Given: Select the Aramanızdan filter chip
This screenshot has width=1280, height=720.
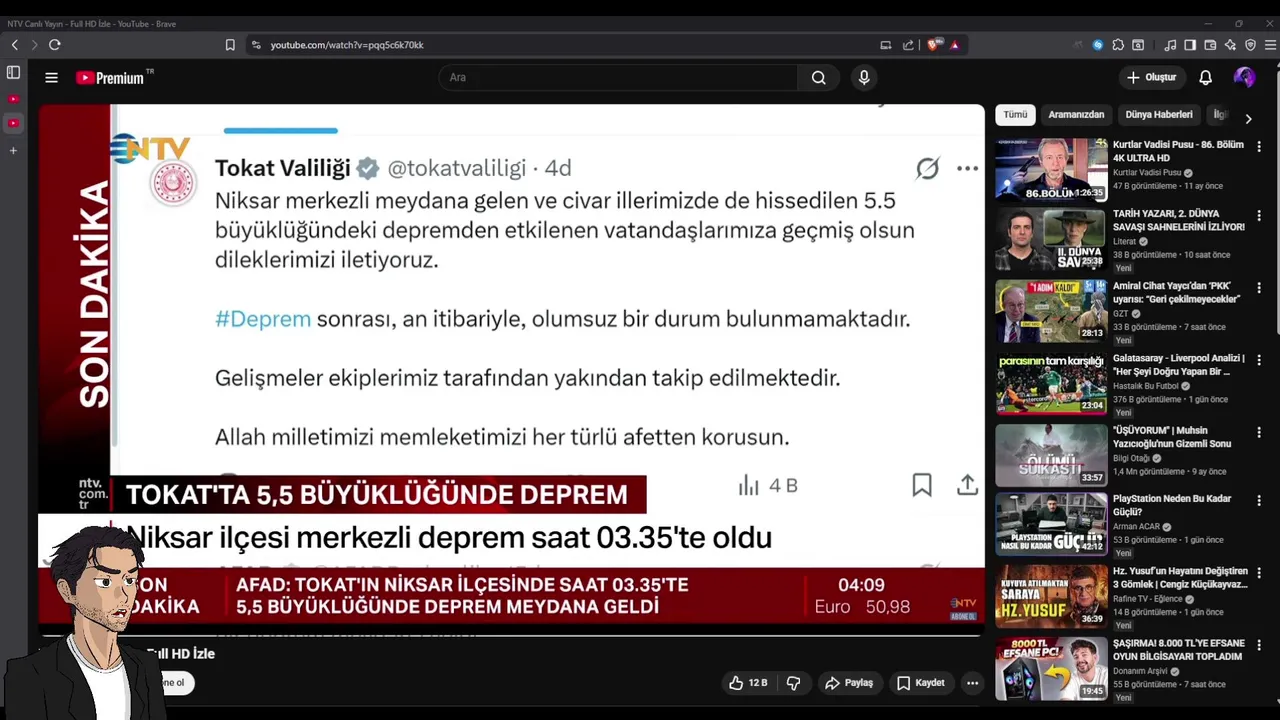Looking at the screenshot, I should tap(1076, 115).
